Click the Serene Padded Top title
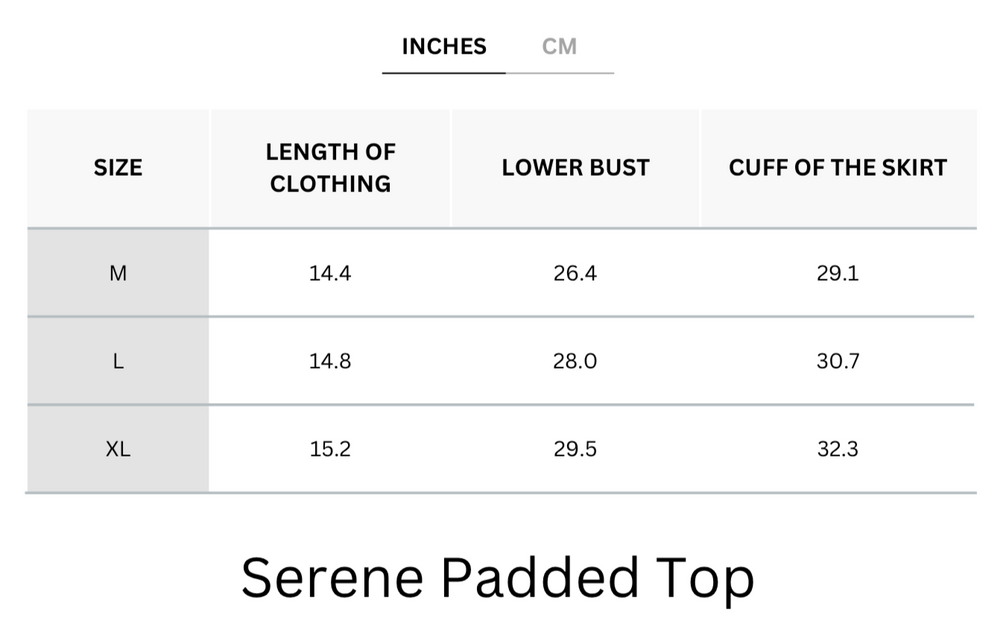This screenshot has width=1000, height=633. pyautogui.click(x=496, y=575)
